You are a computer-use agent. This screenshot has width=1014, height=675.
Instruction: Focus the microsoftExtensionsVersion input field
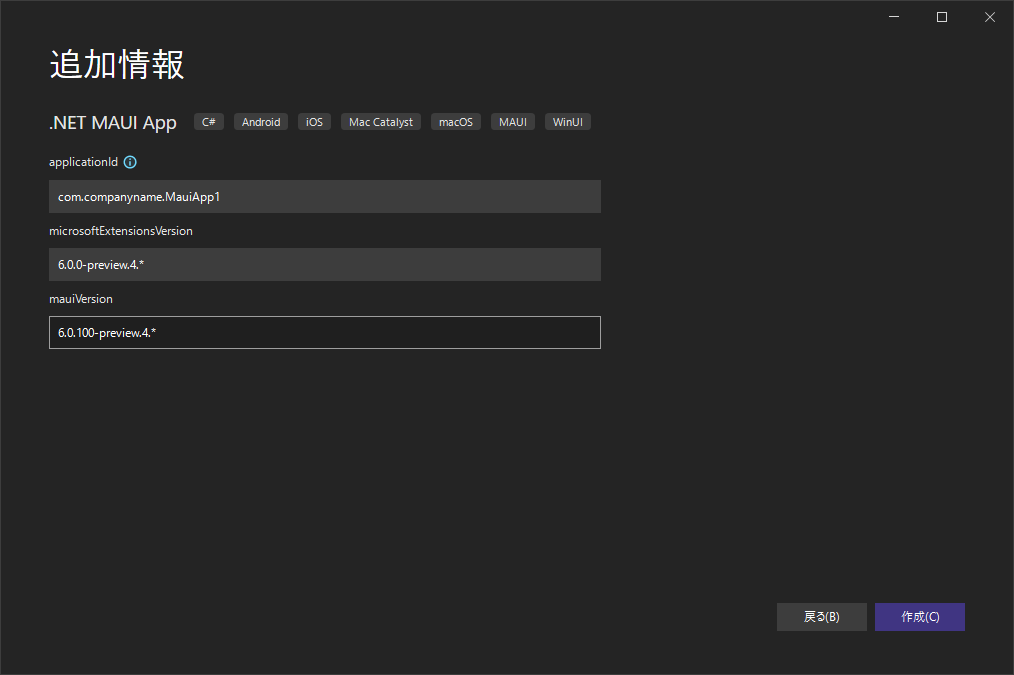(x=325, y=264)
